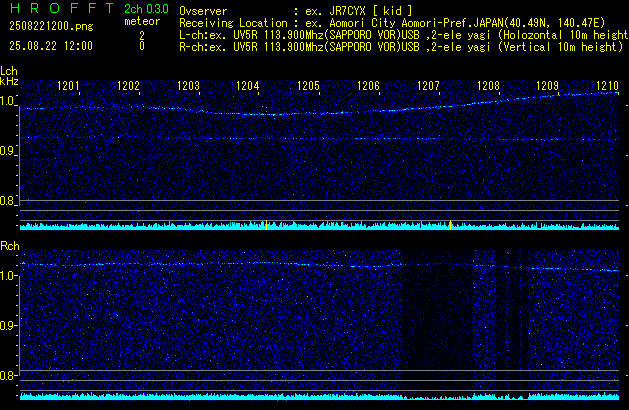Click the timestamp "25.08.22 12:00"
629x410 pixels.
click(51, 46)
